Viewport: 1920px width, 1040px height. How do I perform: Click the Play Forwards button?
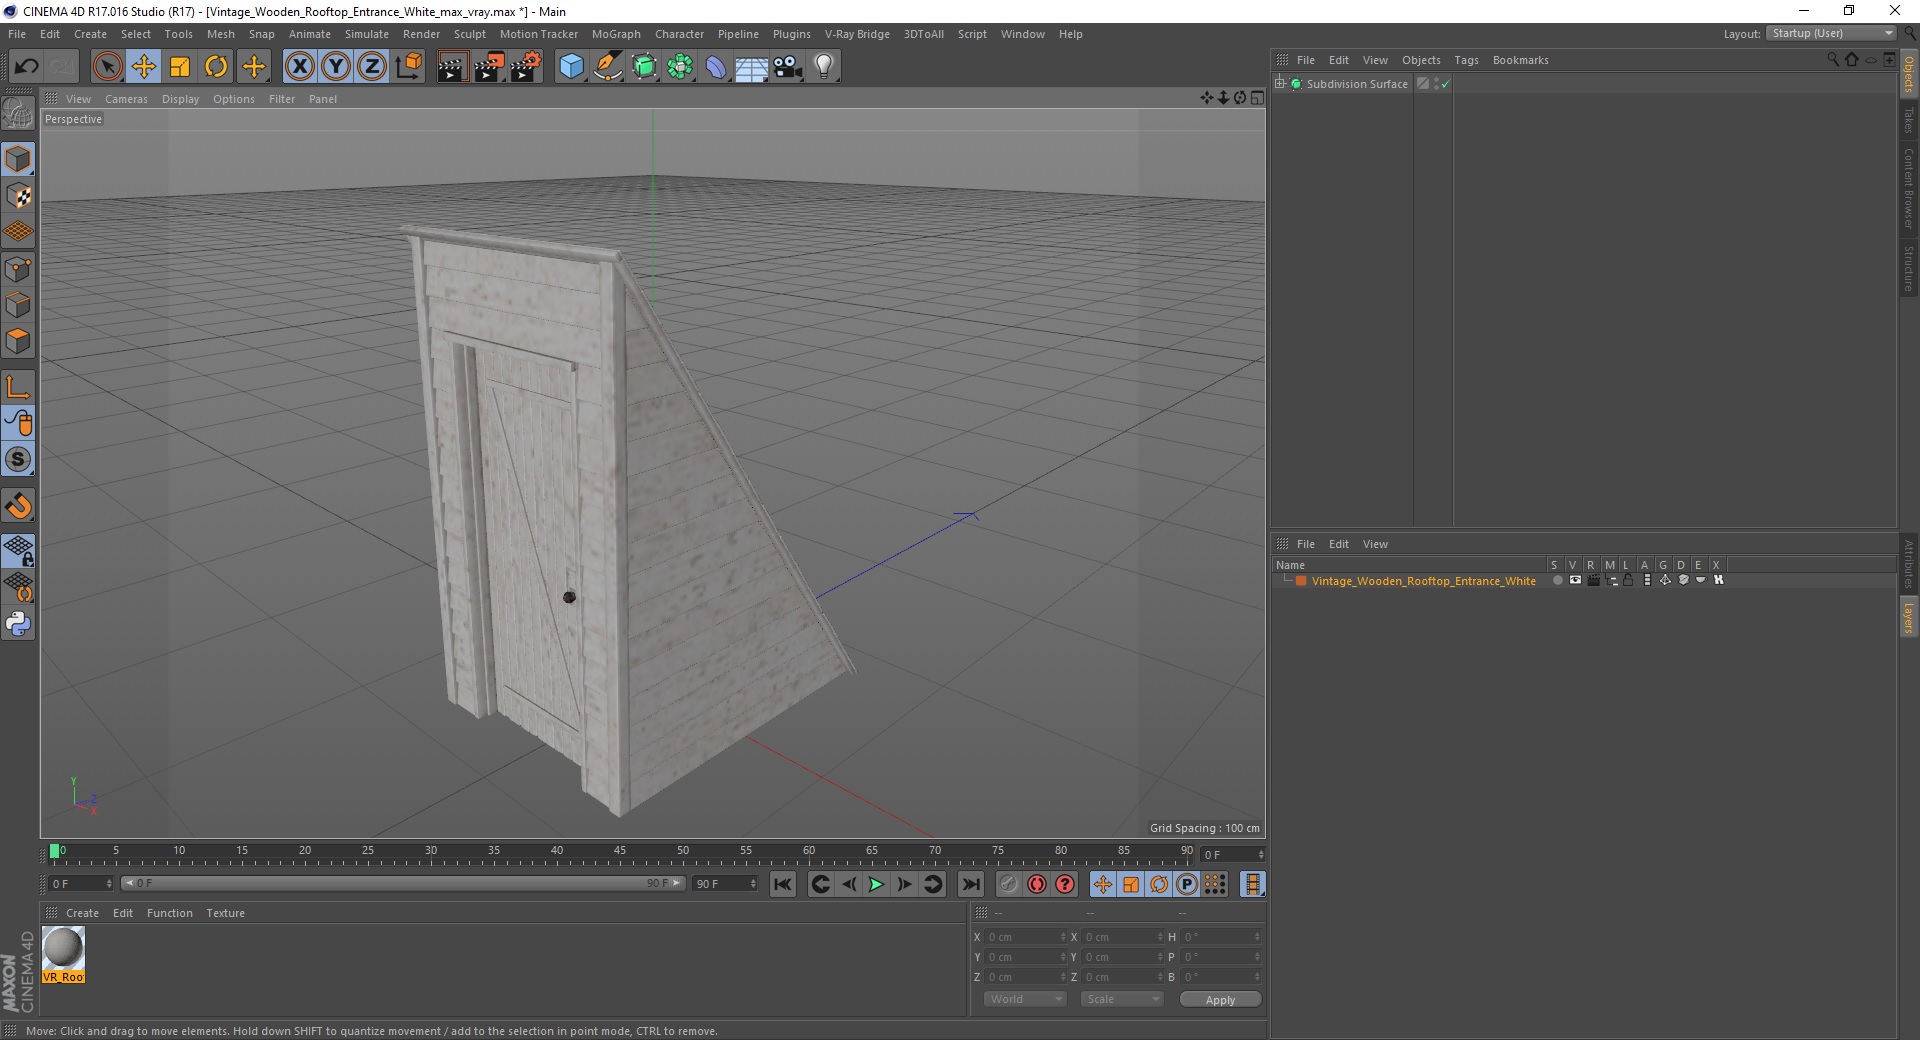[x=876, y=884]
